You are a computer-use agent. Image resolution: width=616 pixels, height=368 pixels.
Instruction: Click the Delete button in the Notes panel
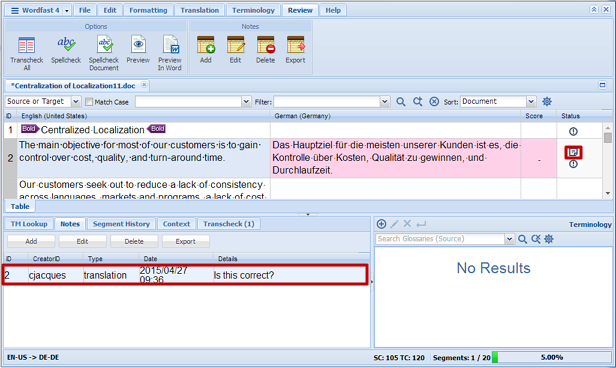(x=134, y=241)
